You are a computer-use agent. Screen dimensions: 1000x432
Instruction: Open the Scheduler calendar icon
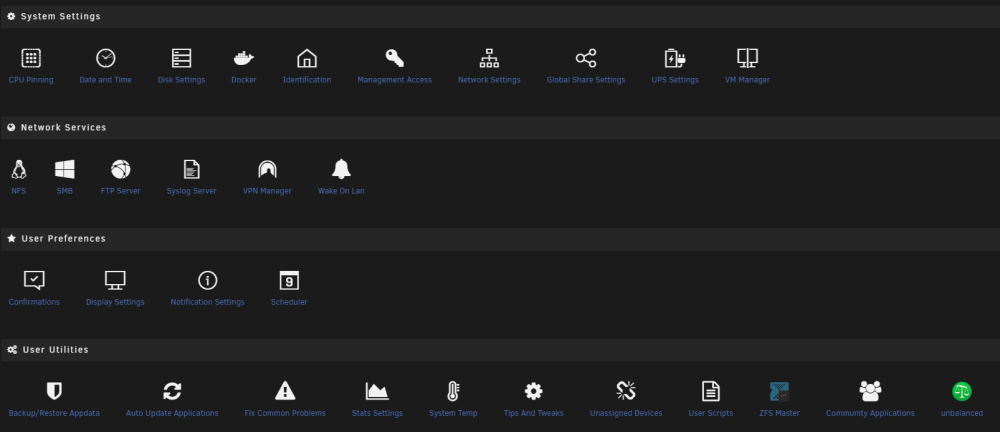pyautogui.click(x=289, y=280)
